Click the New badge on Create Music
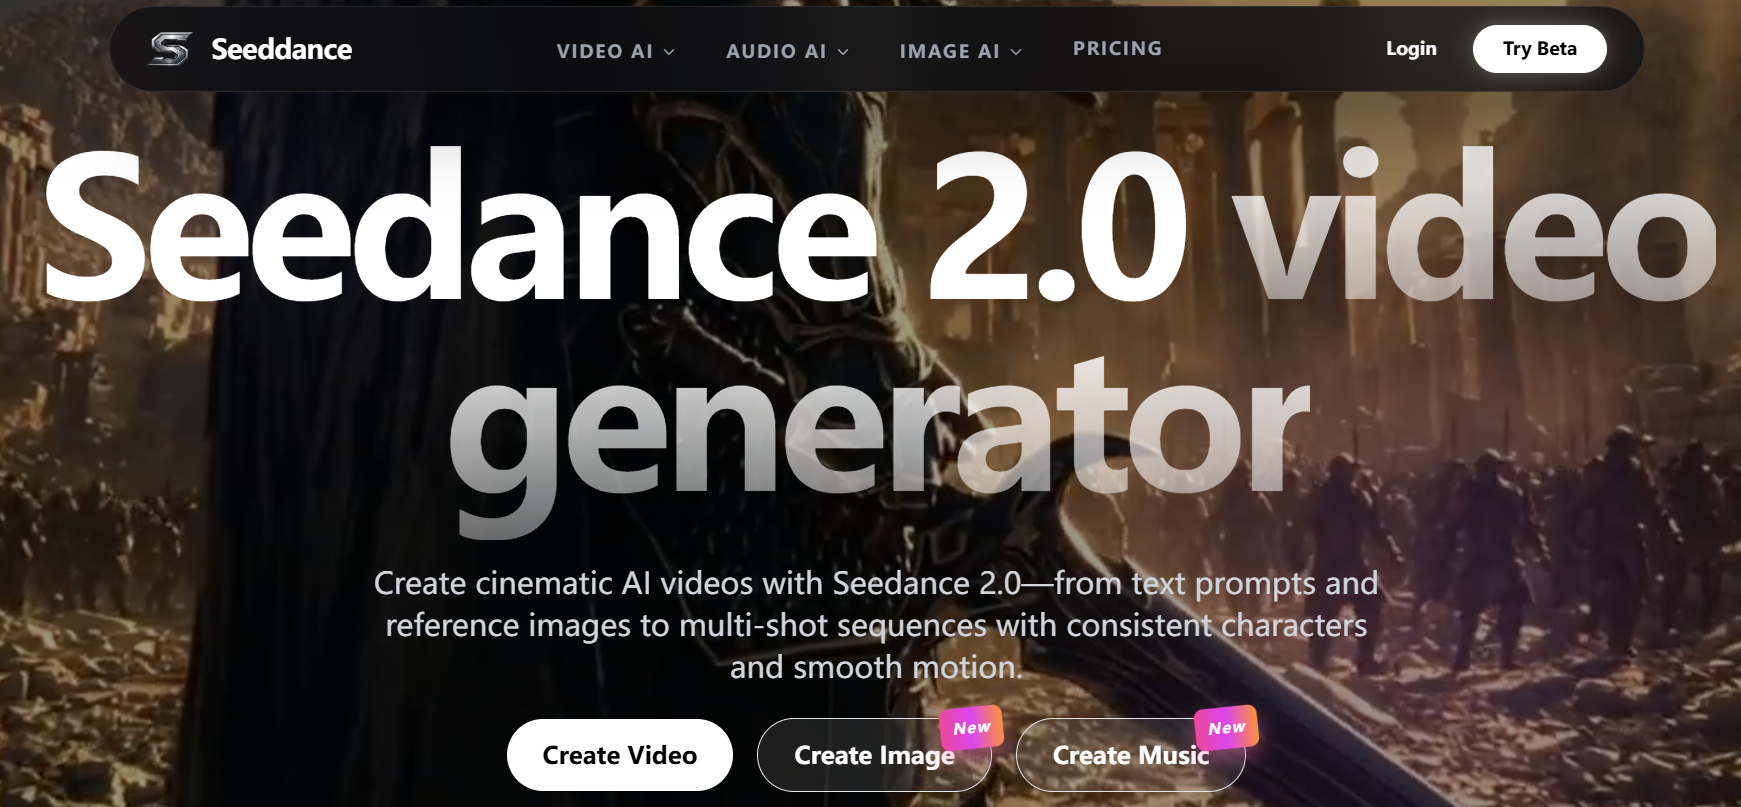 [x=1227, y=728]
